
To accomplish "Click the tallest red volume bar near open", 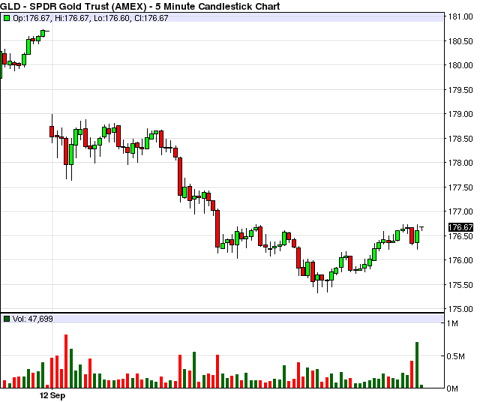I will pos(66,361).
